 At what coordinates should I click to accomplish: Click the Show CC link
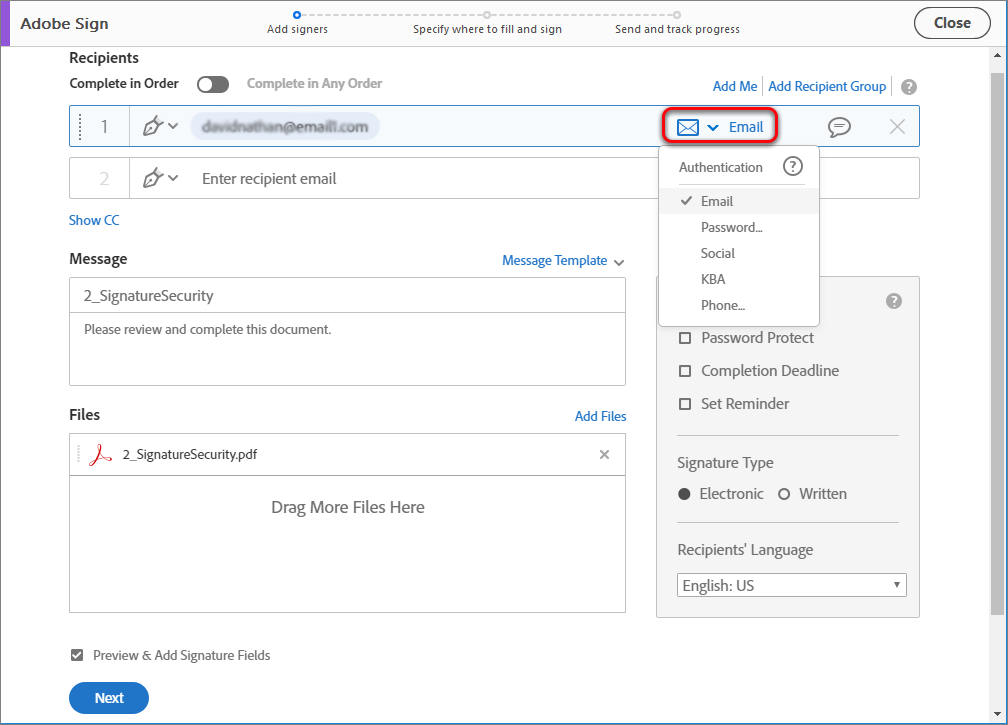click(93, 219)
